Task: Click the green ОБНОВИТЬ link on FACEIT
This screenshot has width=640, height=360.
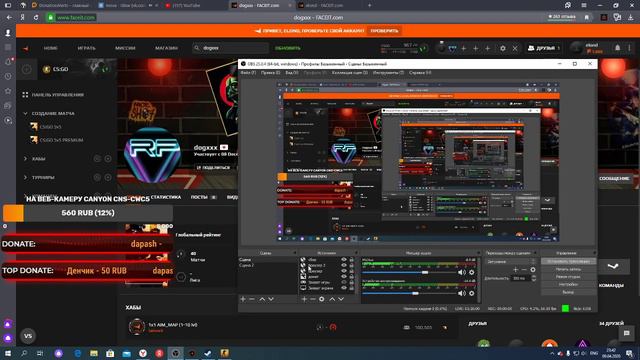Action: (x=288, y=48)
